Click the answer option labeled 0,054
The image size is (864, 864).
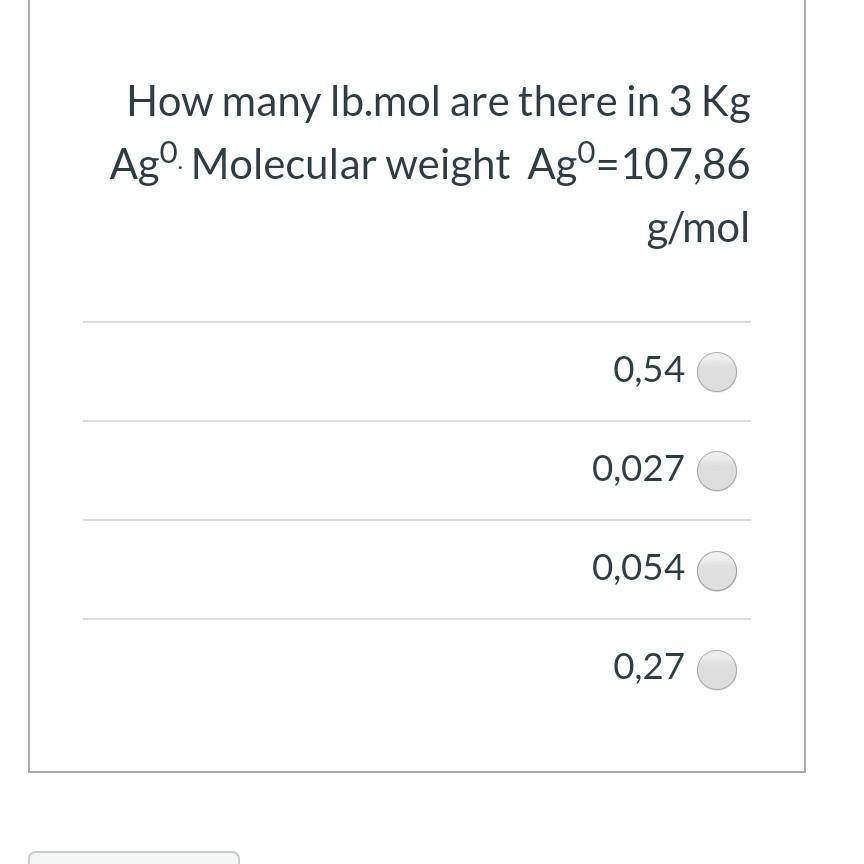pos(637,568)
